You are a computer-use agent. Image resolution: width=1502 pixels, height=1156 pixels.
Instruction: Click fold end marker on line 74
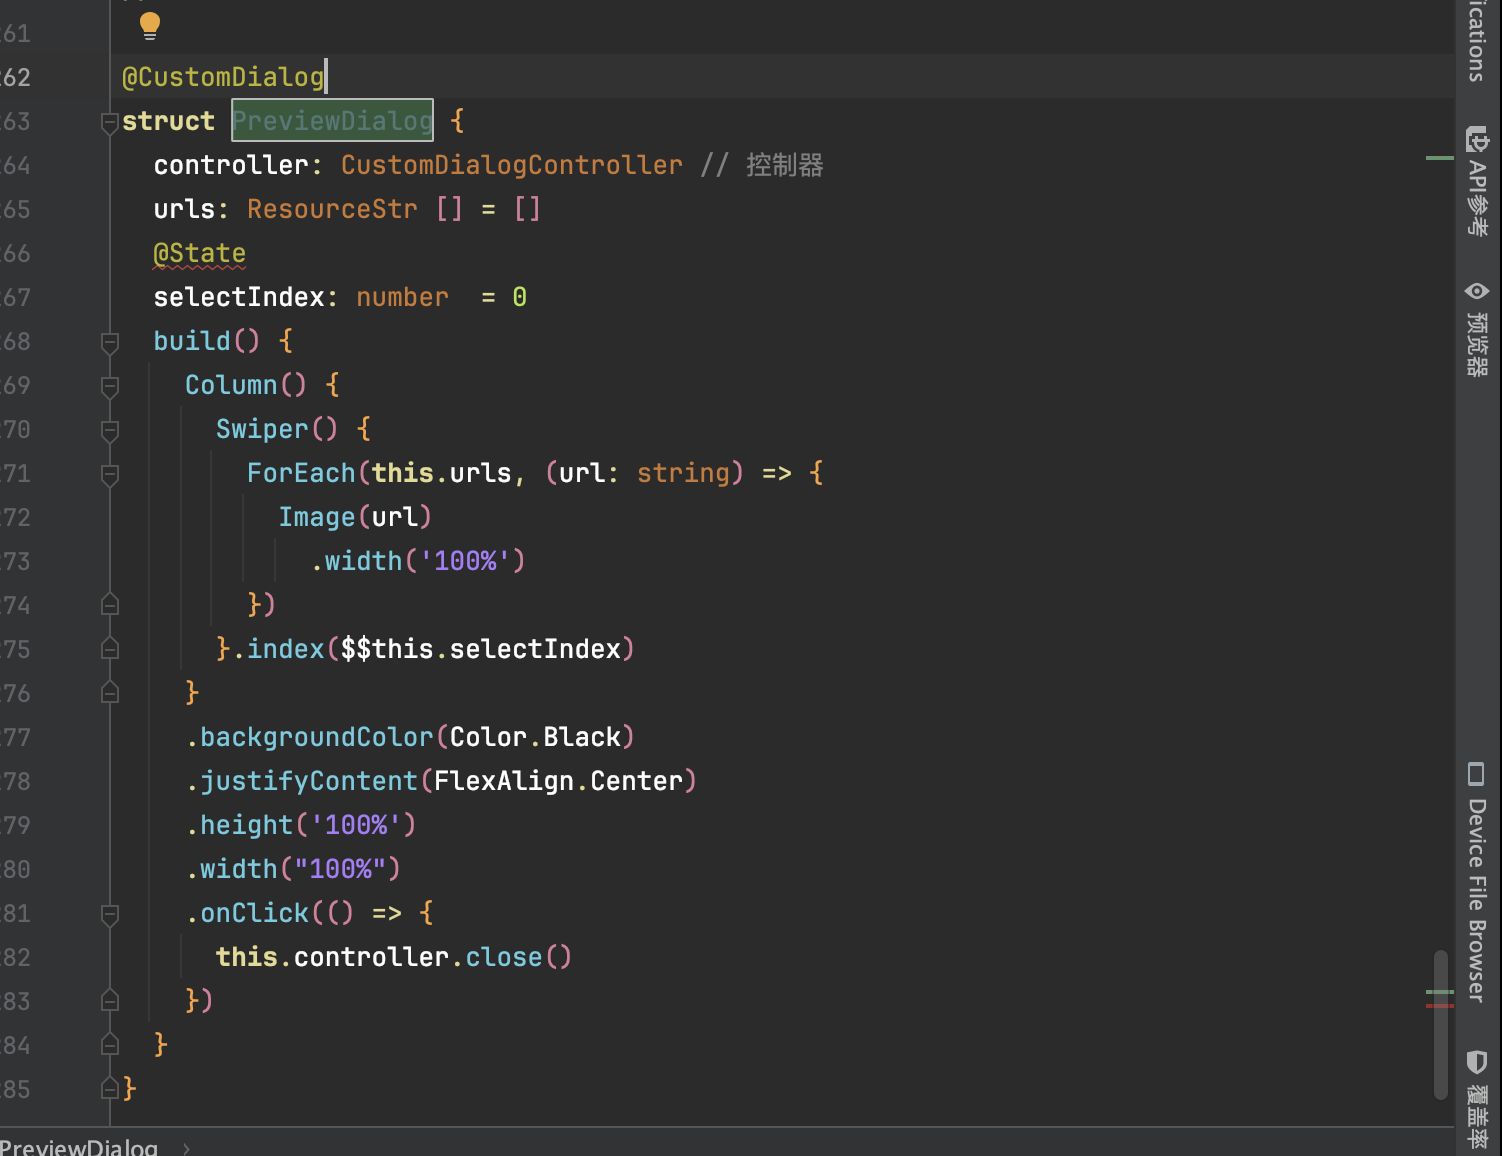point(110,605)
